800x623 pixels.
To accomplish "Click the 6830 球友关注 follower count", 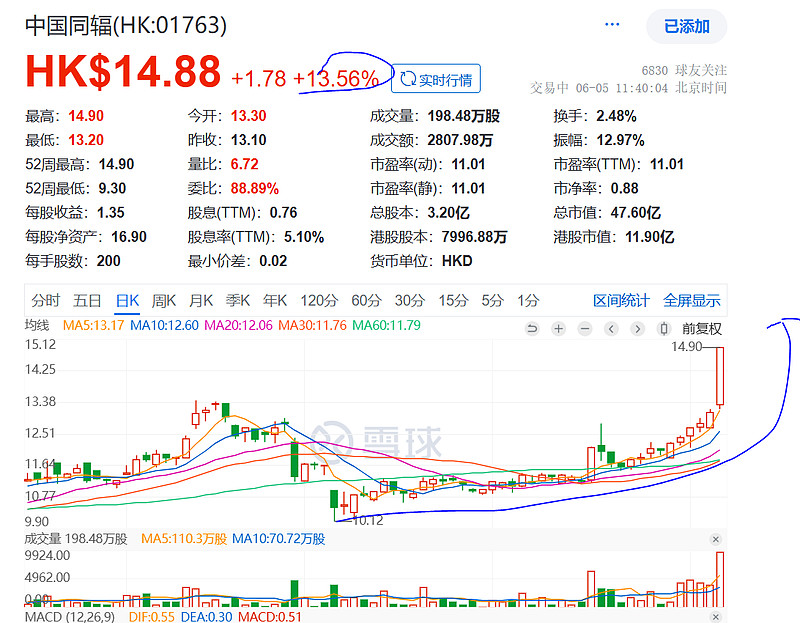I will coord(684,70).
